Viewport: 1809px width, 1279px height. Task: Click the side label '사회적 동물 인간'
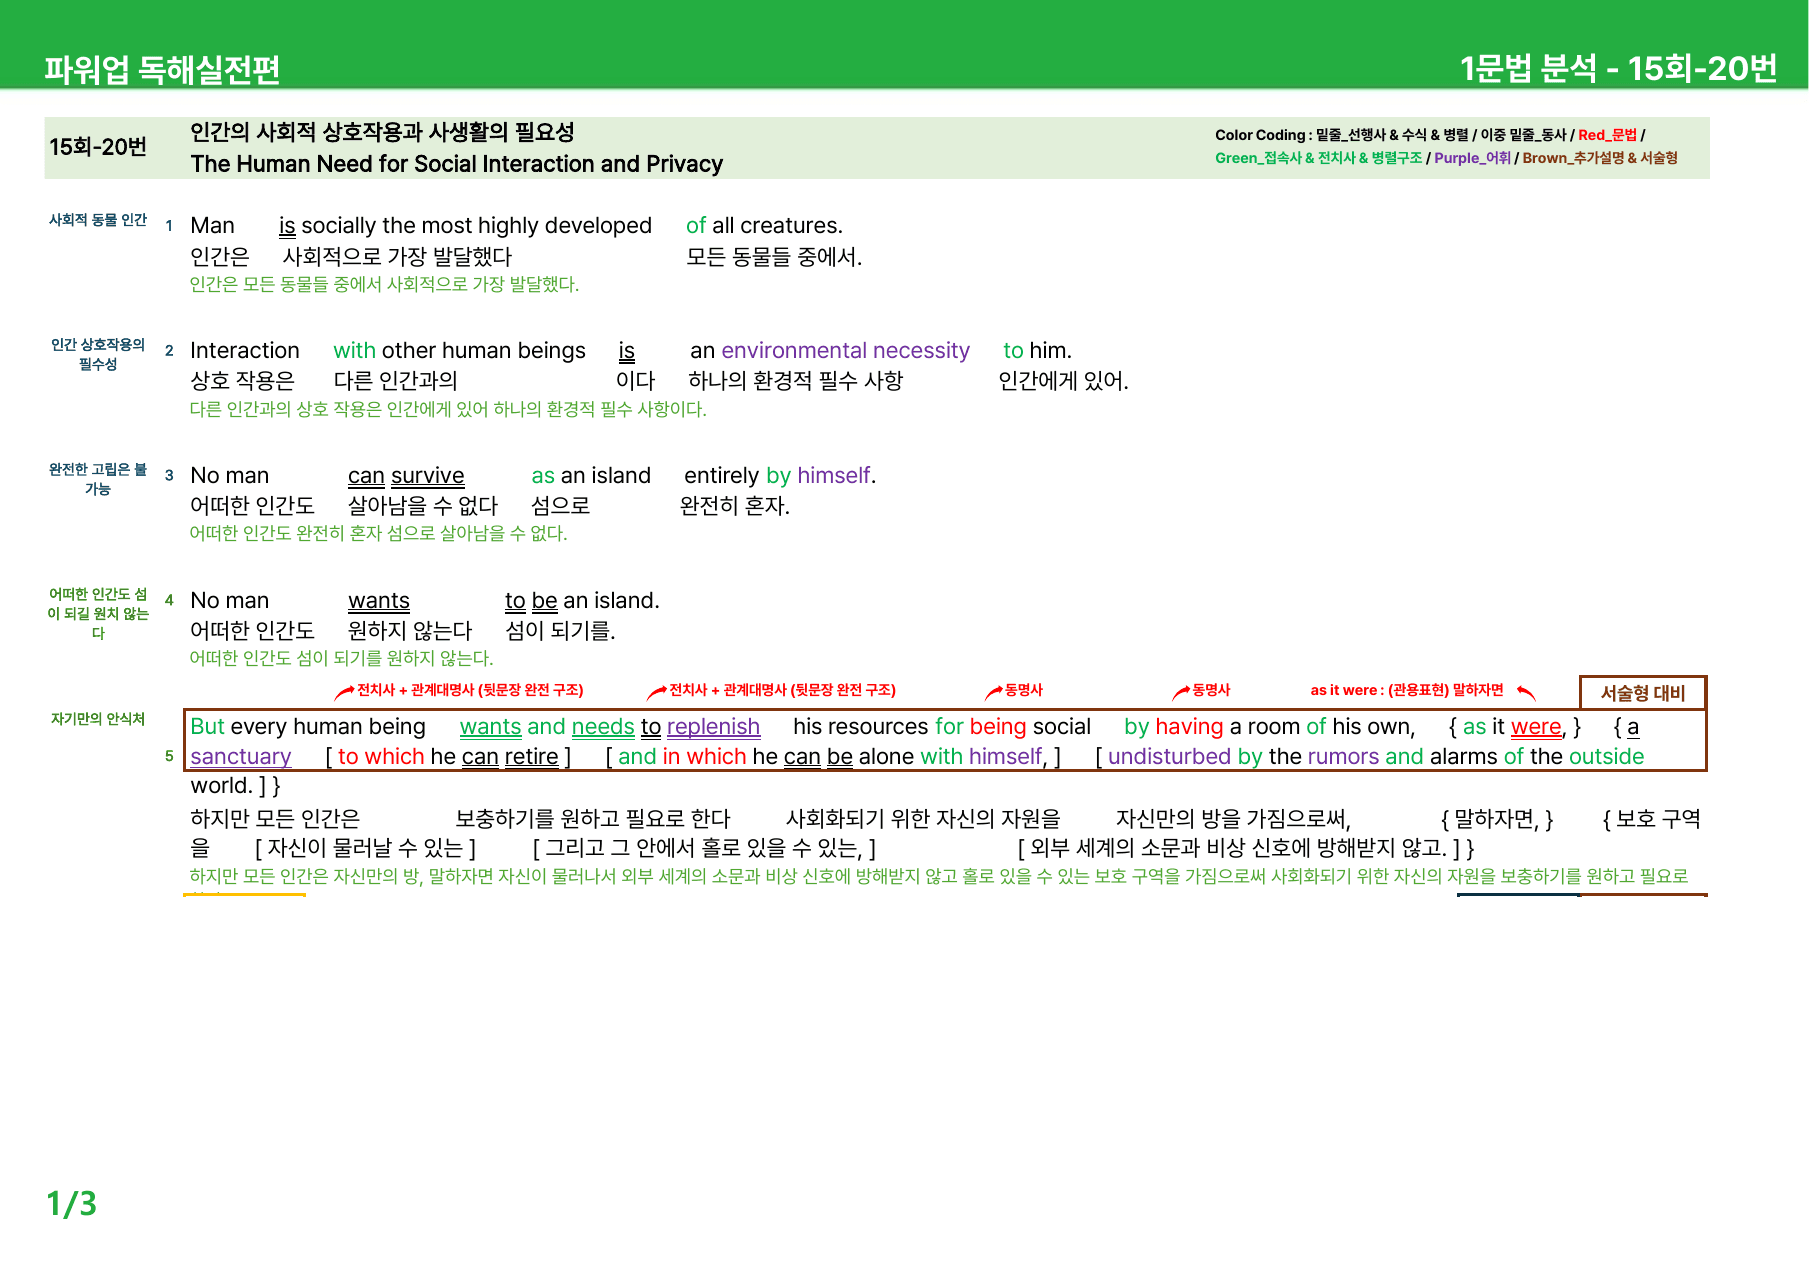click(x=98, y=220)
